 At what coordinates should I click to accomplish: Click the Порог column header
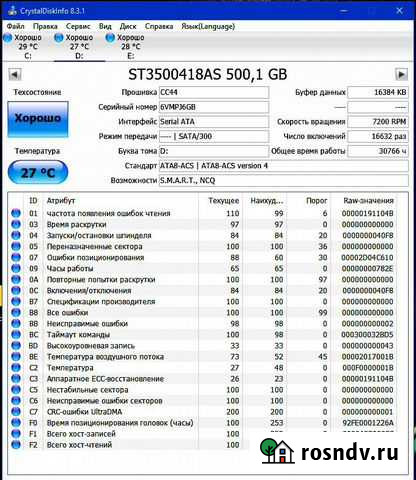pos(316,201)
